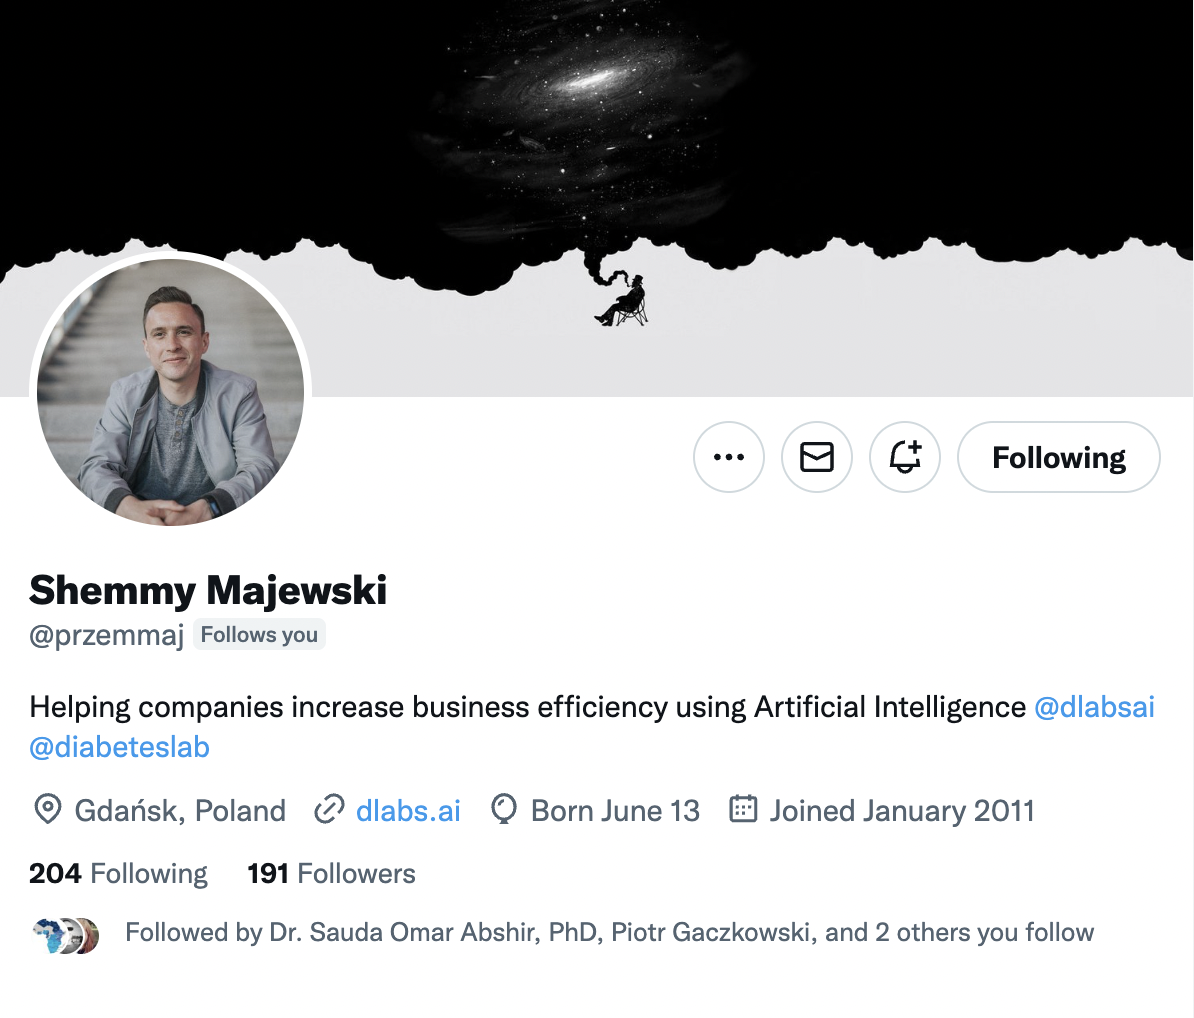View the 204 Following list

click(118, 873)
